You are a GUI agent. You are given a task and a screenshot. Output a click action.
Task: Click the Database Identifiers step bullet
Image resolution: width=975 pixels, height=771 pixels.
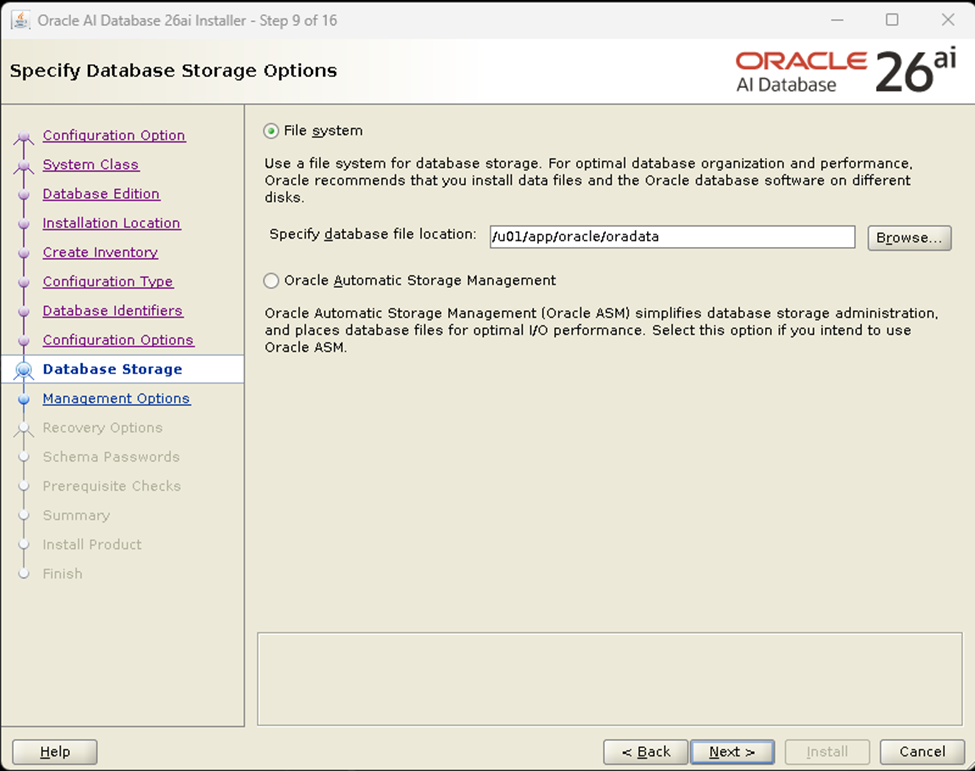point(24,311)
